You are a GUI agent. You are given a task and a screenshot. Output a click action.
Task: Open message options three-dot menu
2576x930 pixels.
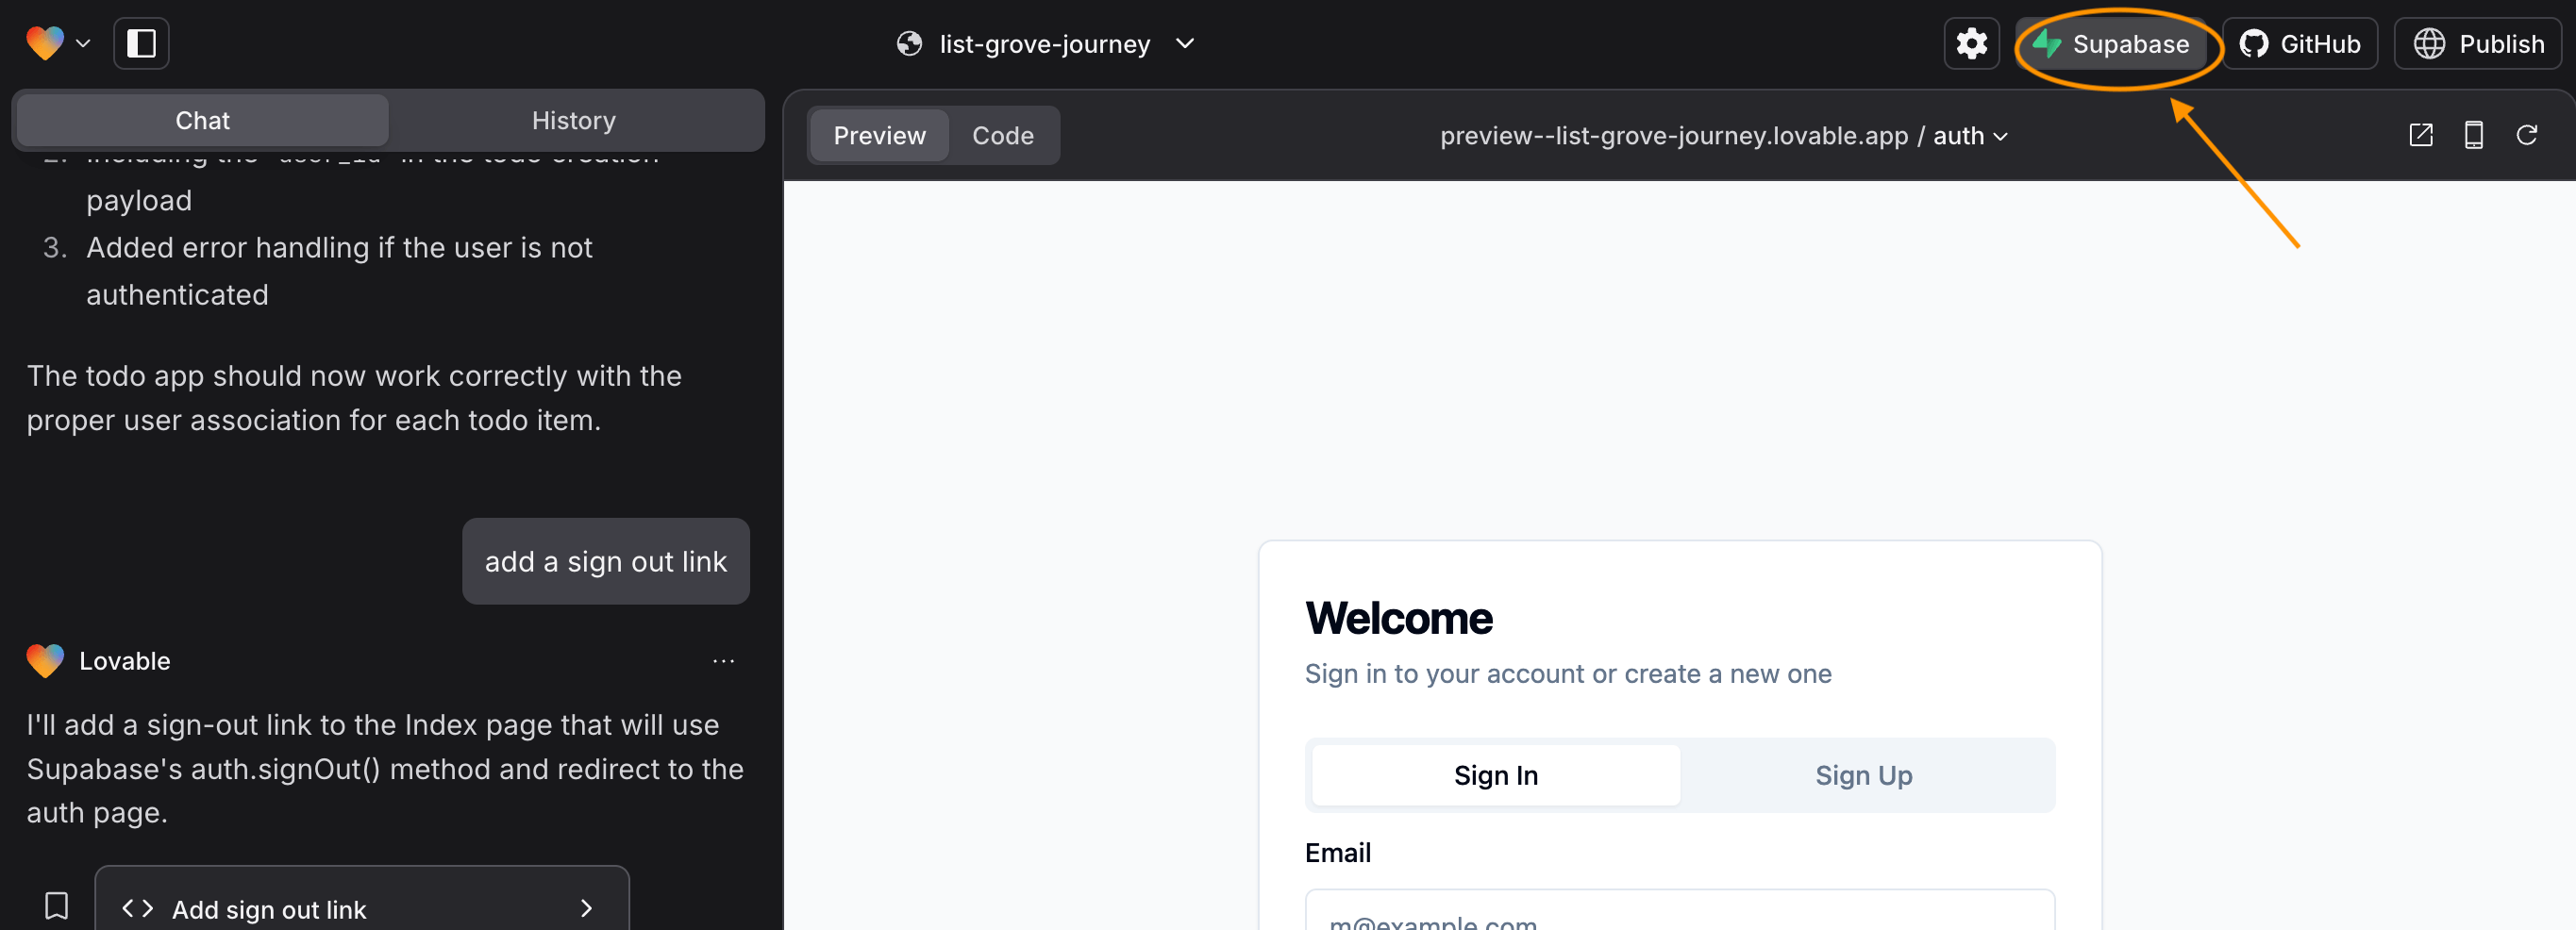[x=723, y=661]
